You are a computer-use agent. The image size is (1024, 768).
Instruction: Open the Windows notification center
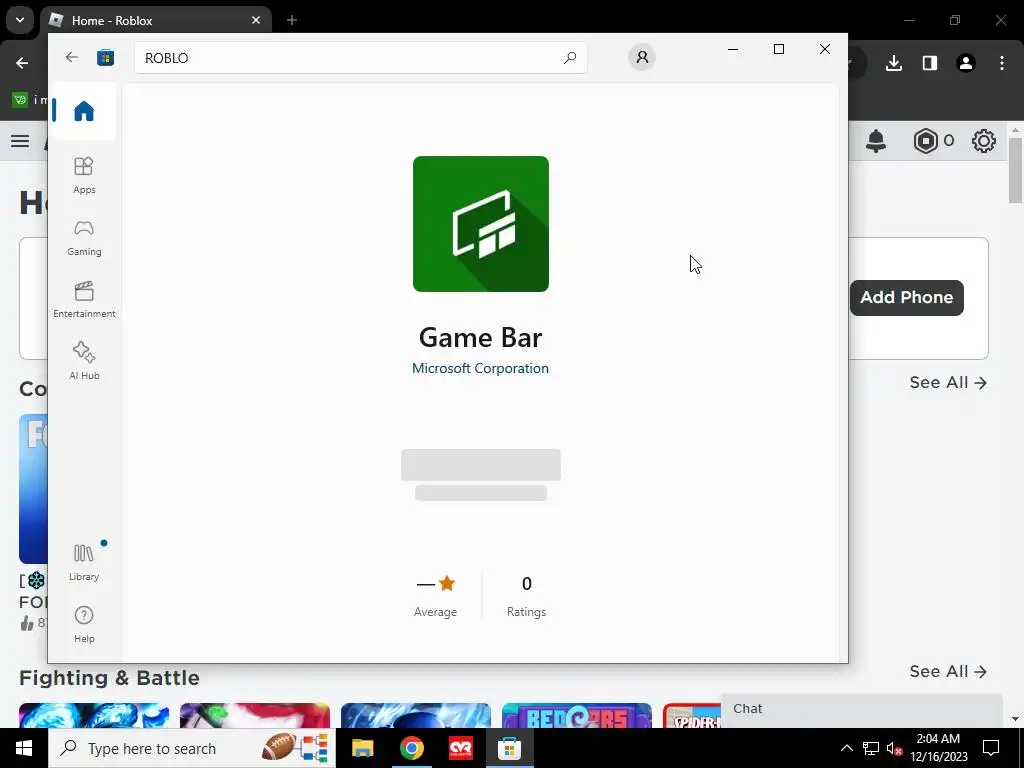click(991, 748)
